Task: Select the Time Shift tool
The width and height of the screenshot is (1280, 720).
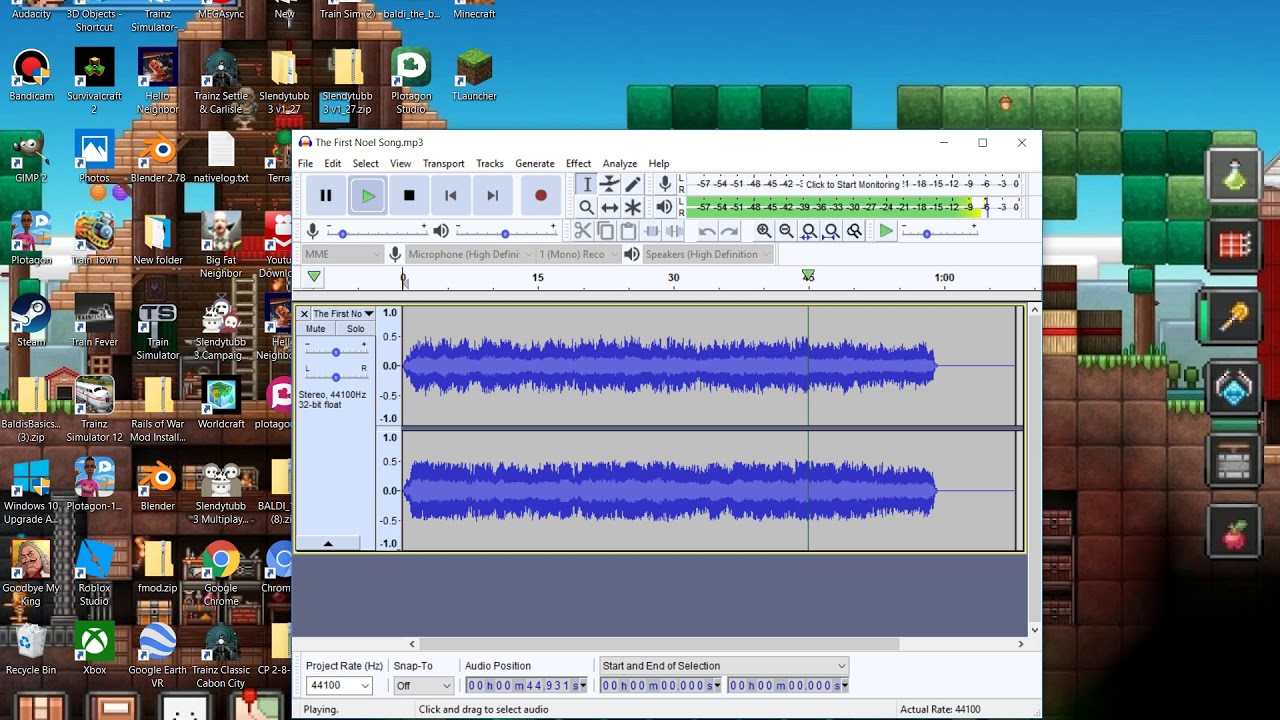Action: [609, 207]
